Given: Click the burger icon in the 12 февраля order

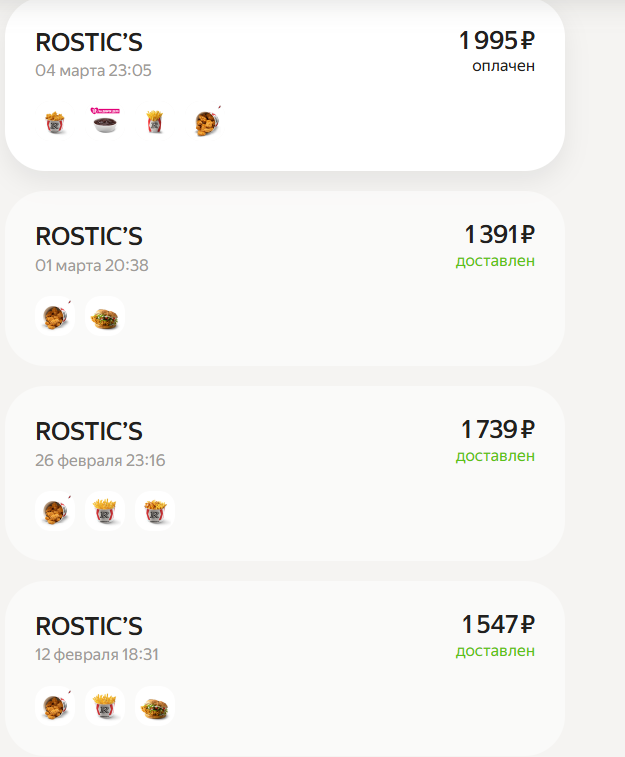Looking at the screenshot, I should (155, 707).
